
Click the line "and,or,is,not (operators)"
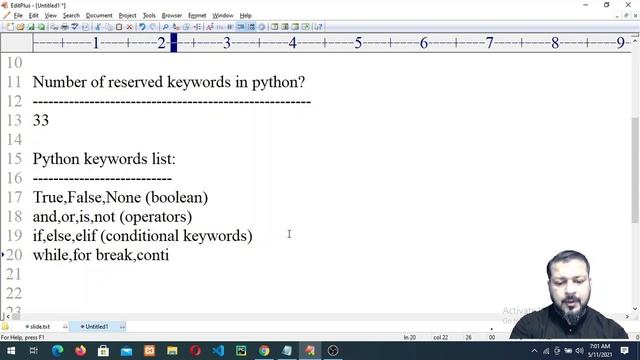pos(112,217)
